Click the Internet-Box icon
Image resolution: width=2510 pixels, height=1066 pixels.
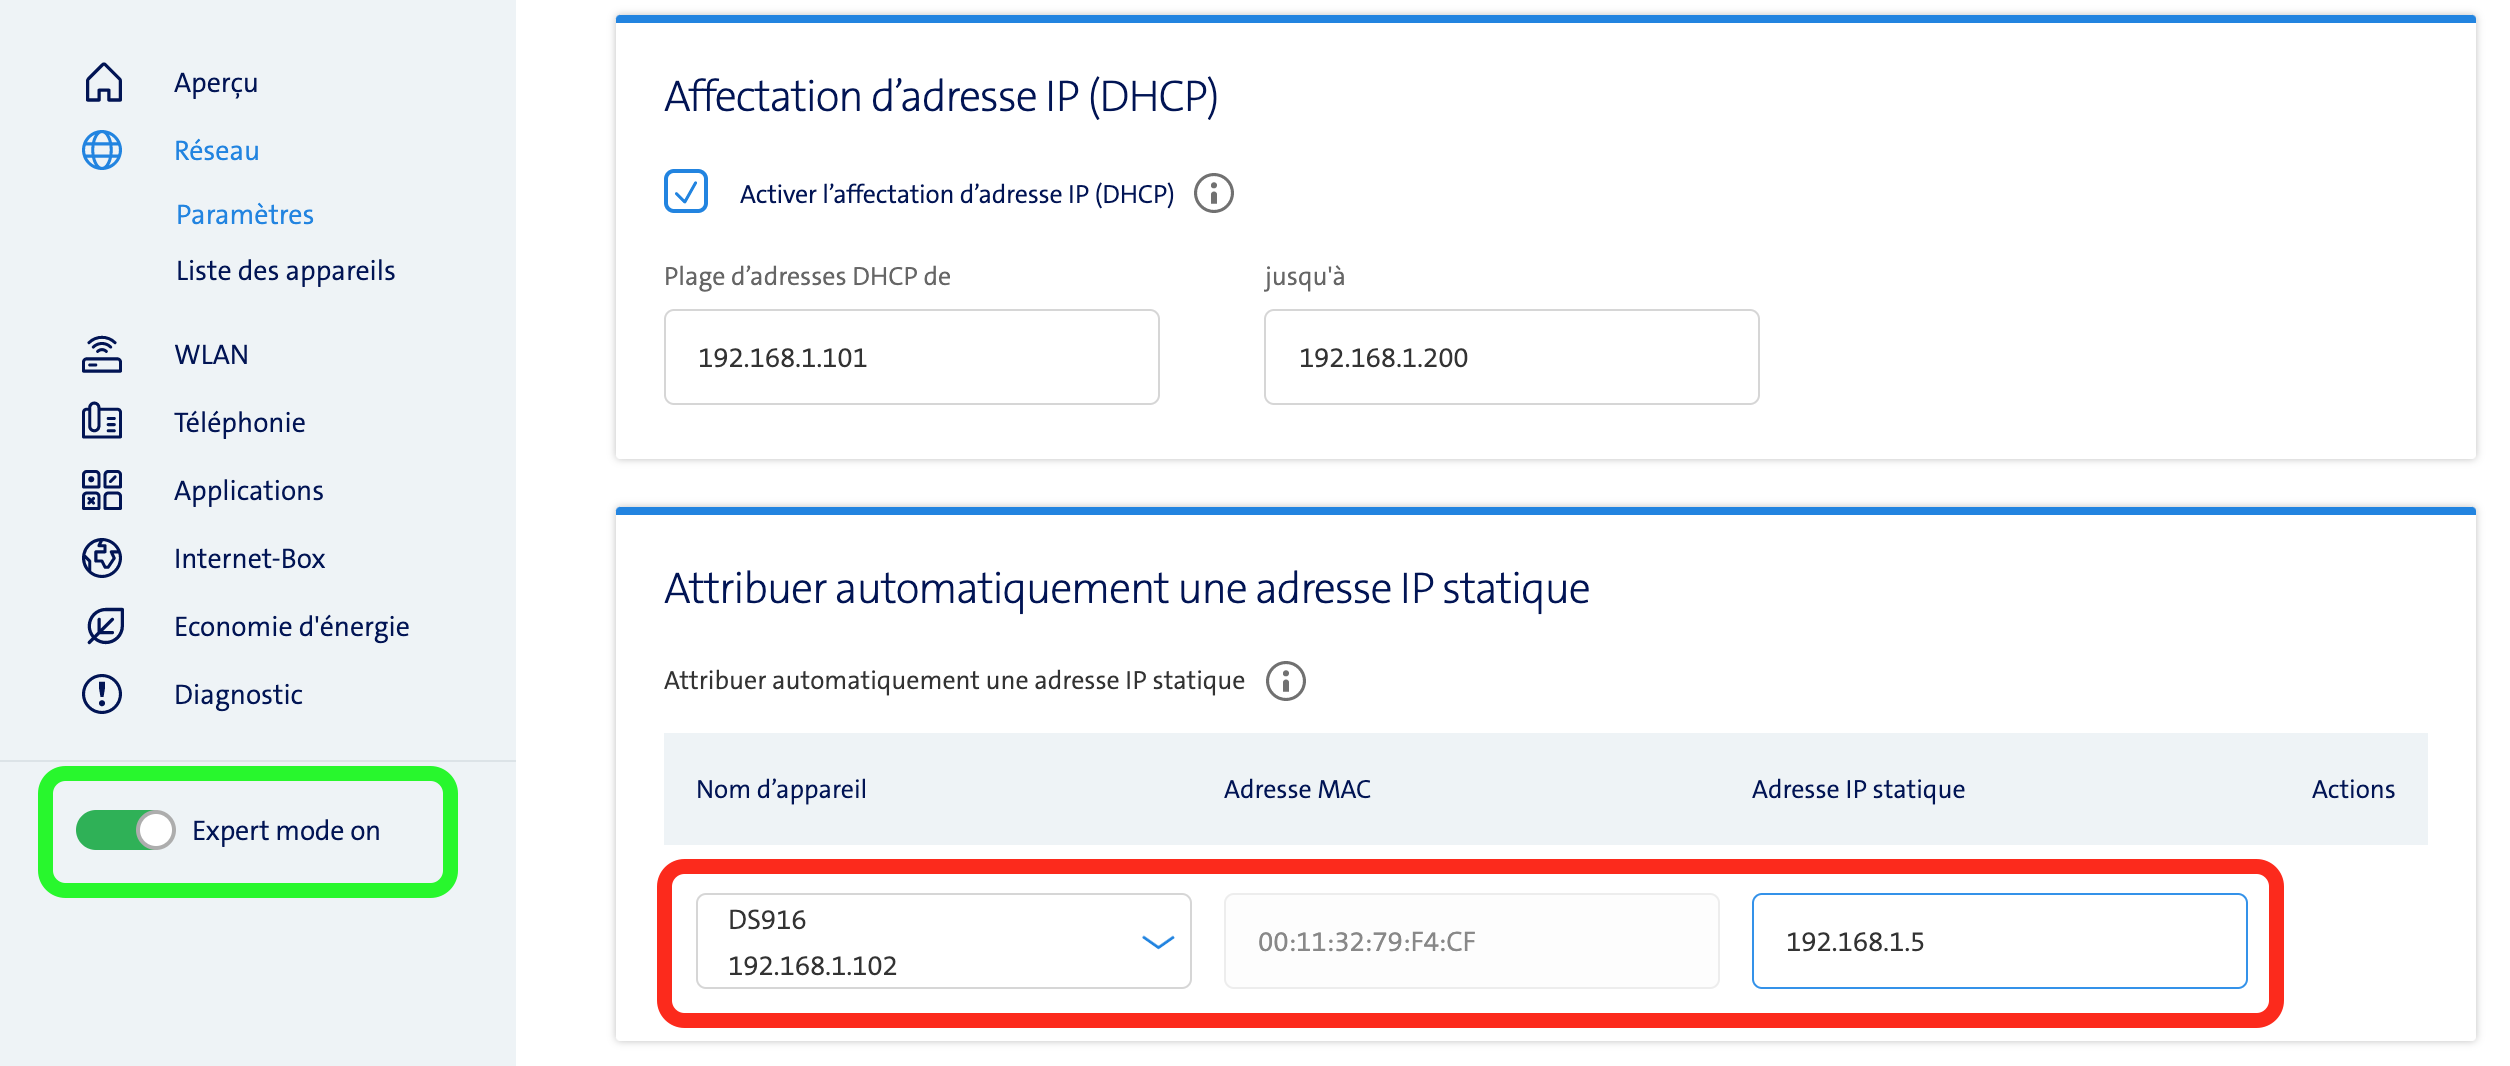(x=102, y=558)
